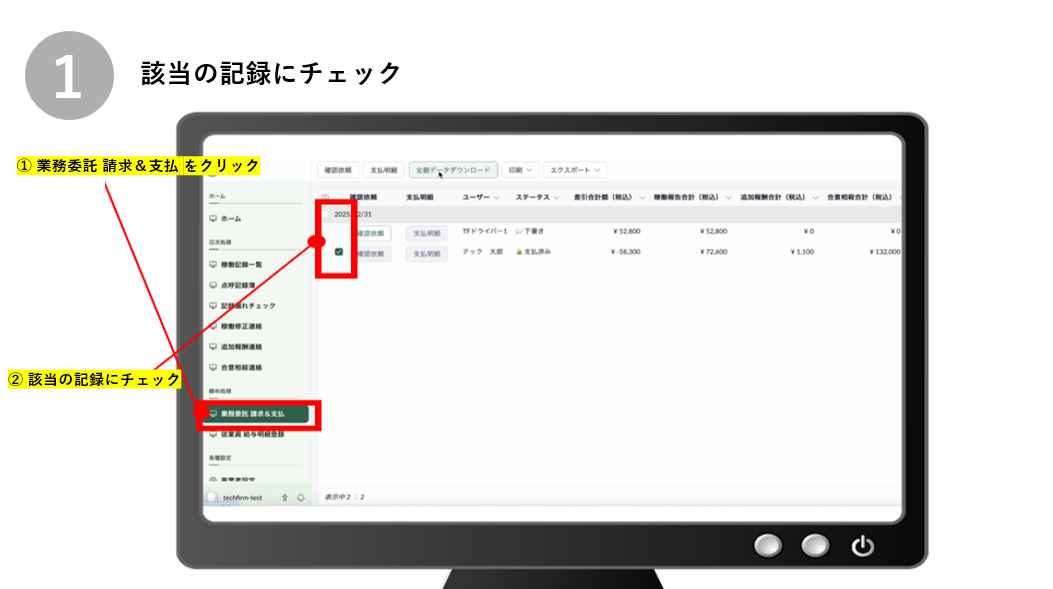
Task: Toggle the 2025 date group checkbox
Action: point(325,214)
